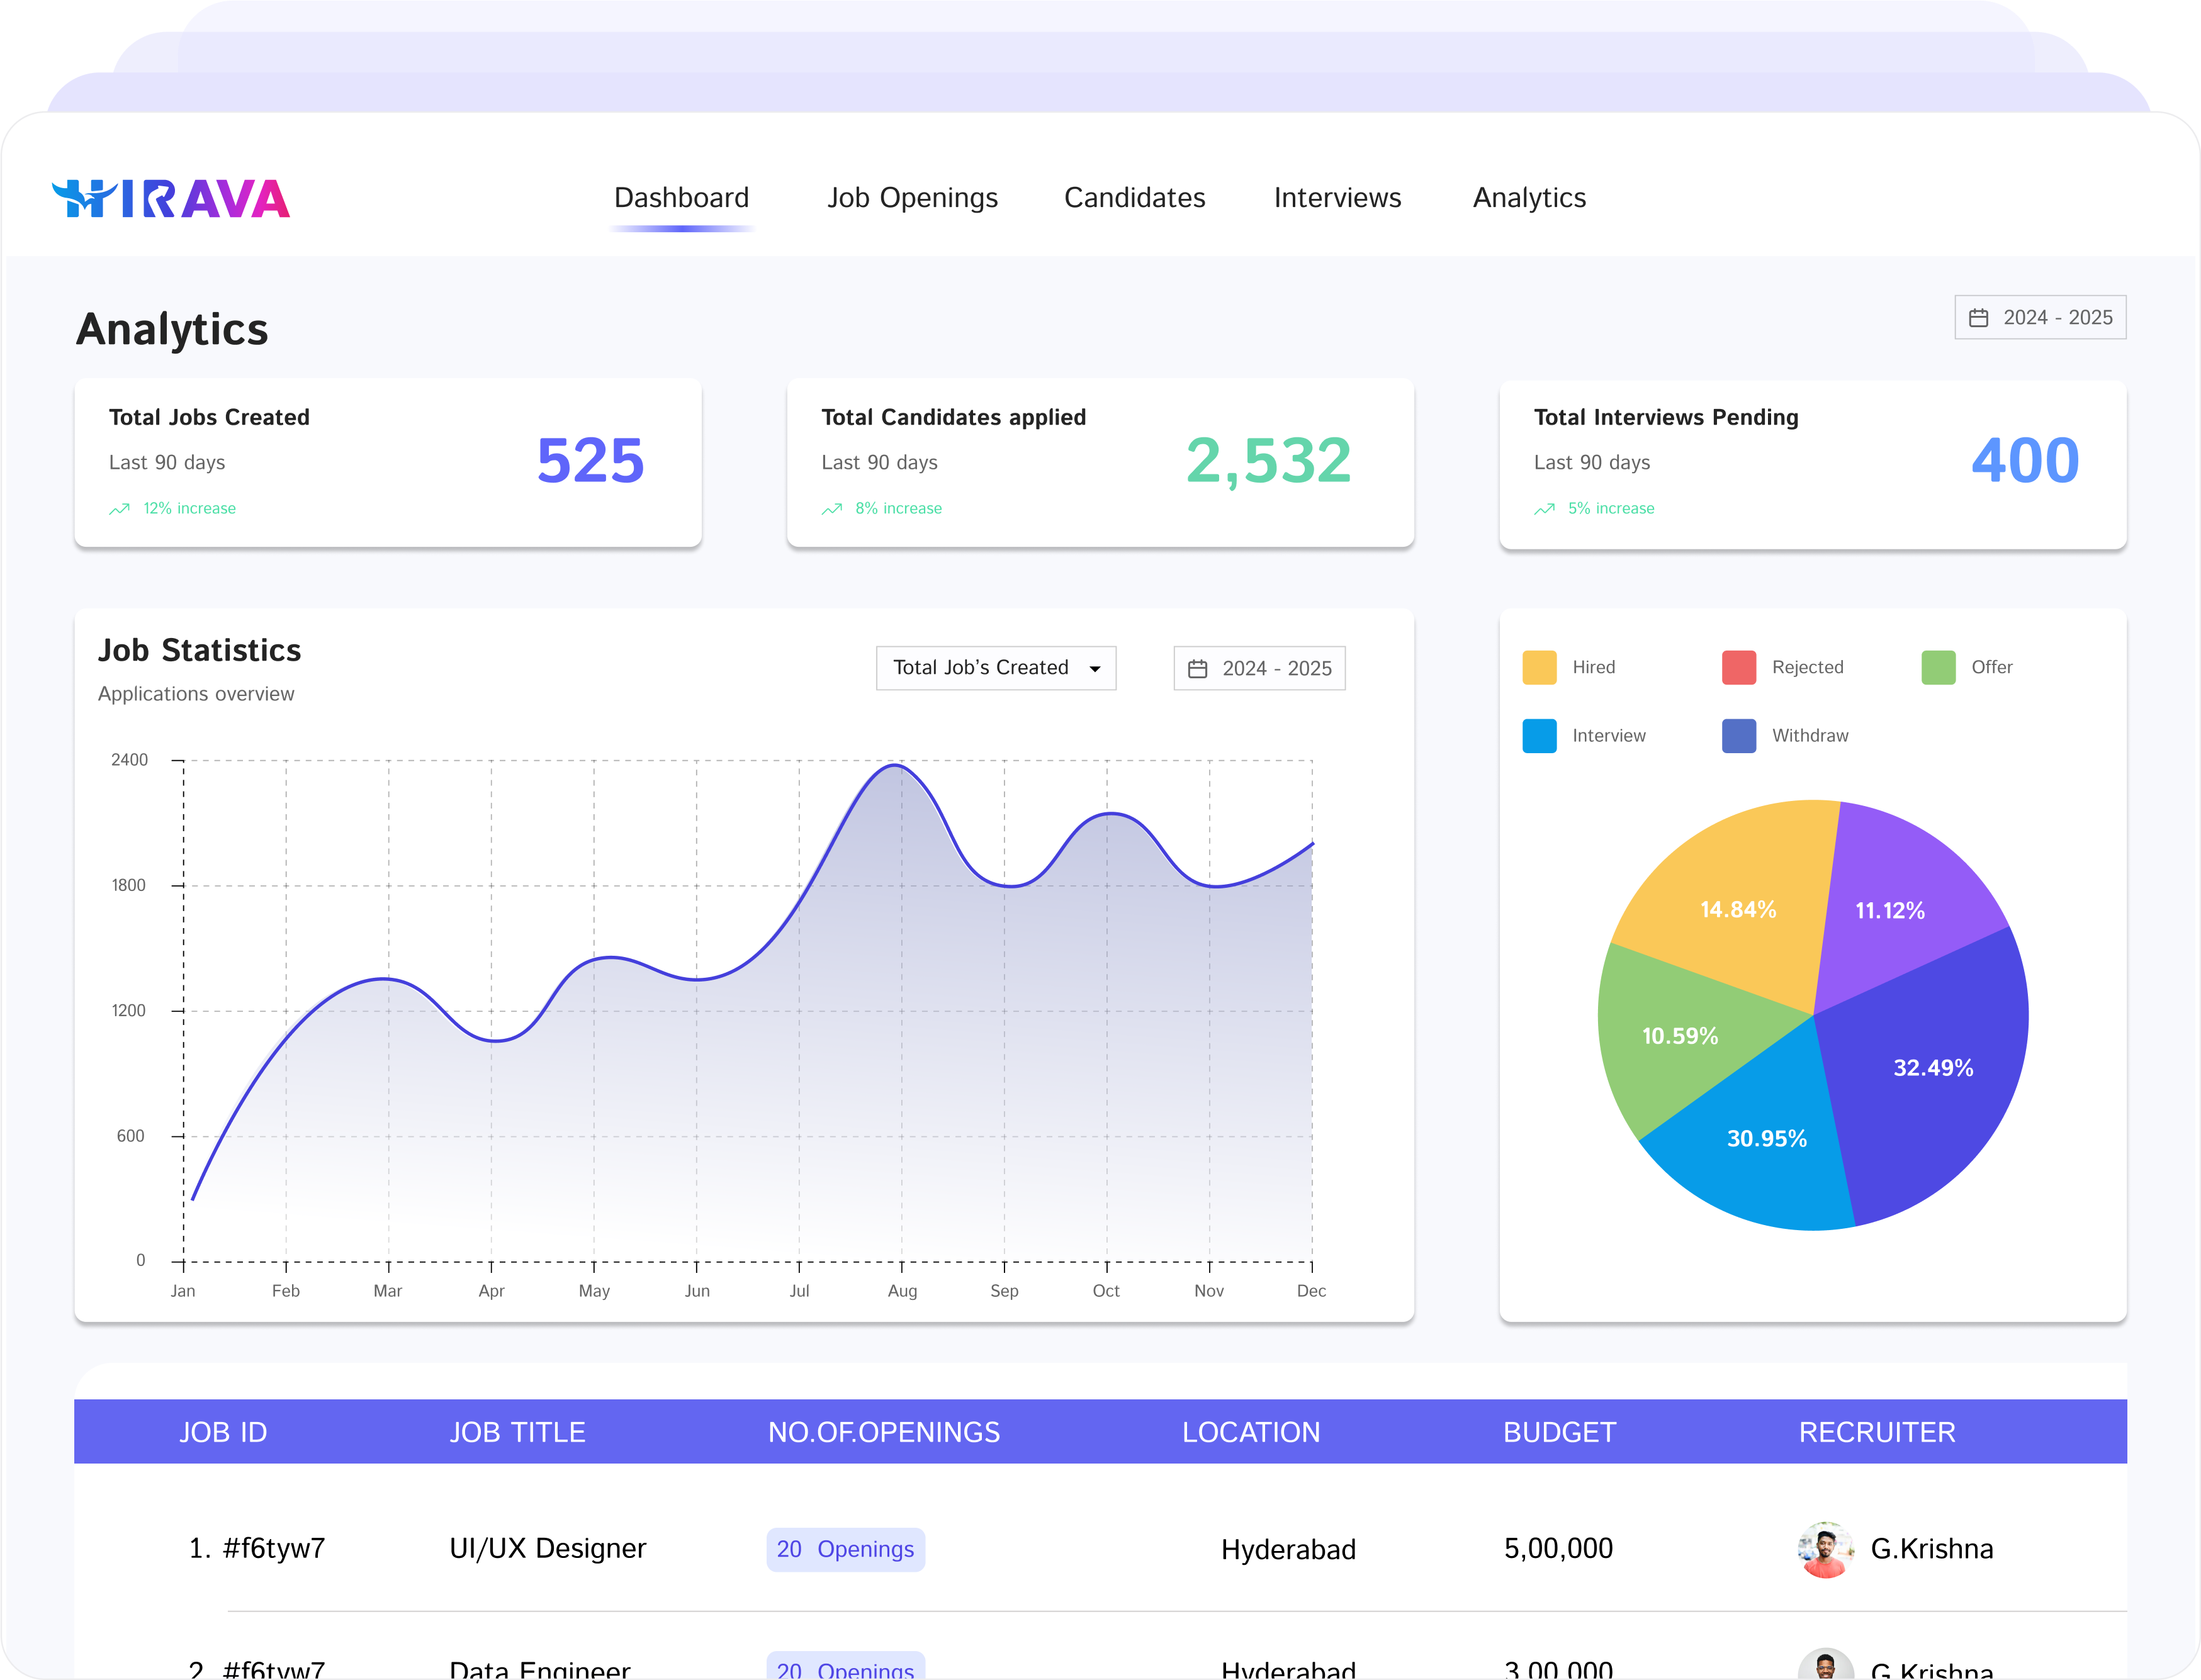The height and width of the screenshot is (1680, 2201).
Task: Click the #f6tyw7 job ID in the first row
Action: [273, 1548]
